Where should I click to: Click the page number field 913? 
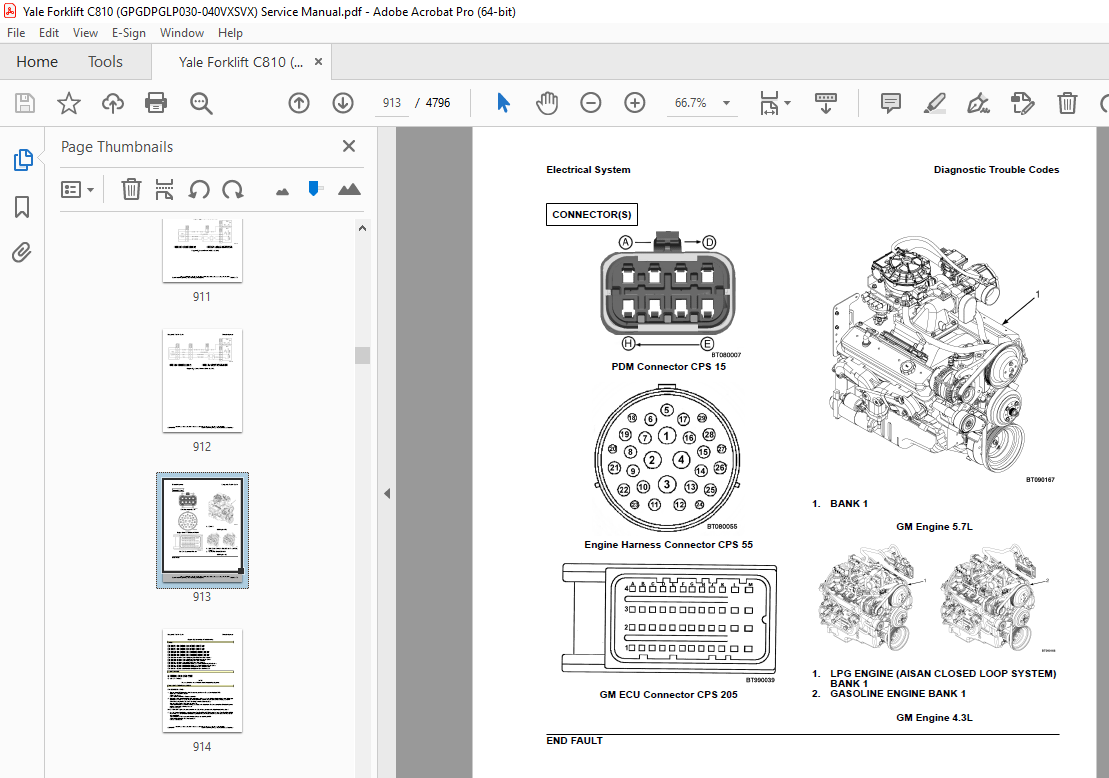[392, 103]
